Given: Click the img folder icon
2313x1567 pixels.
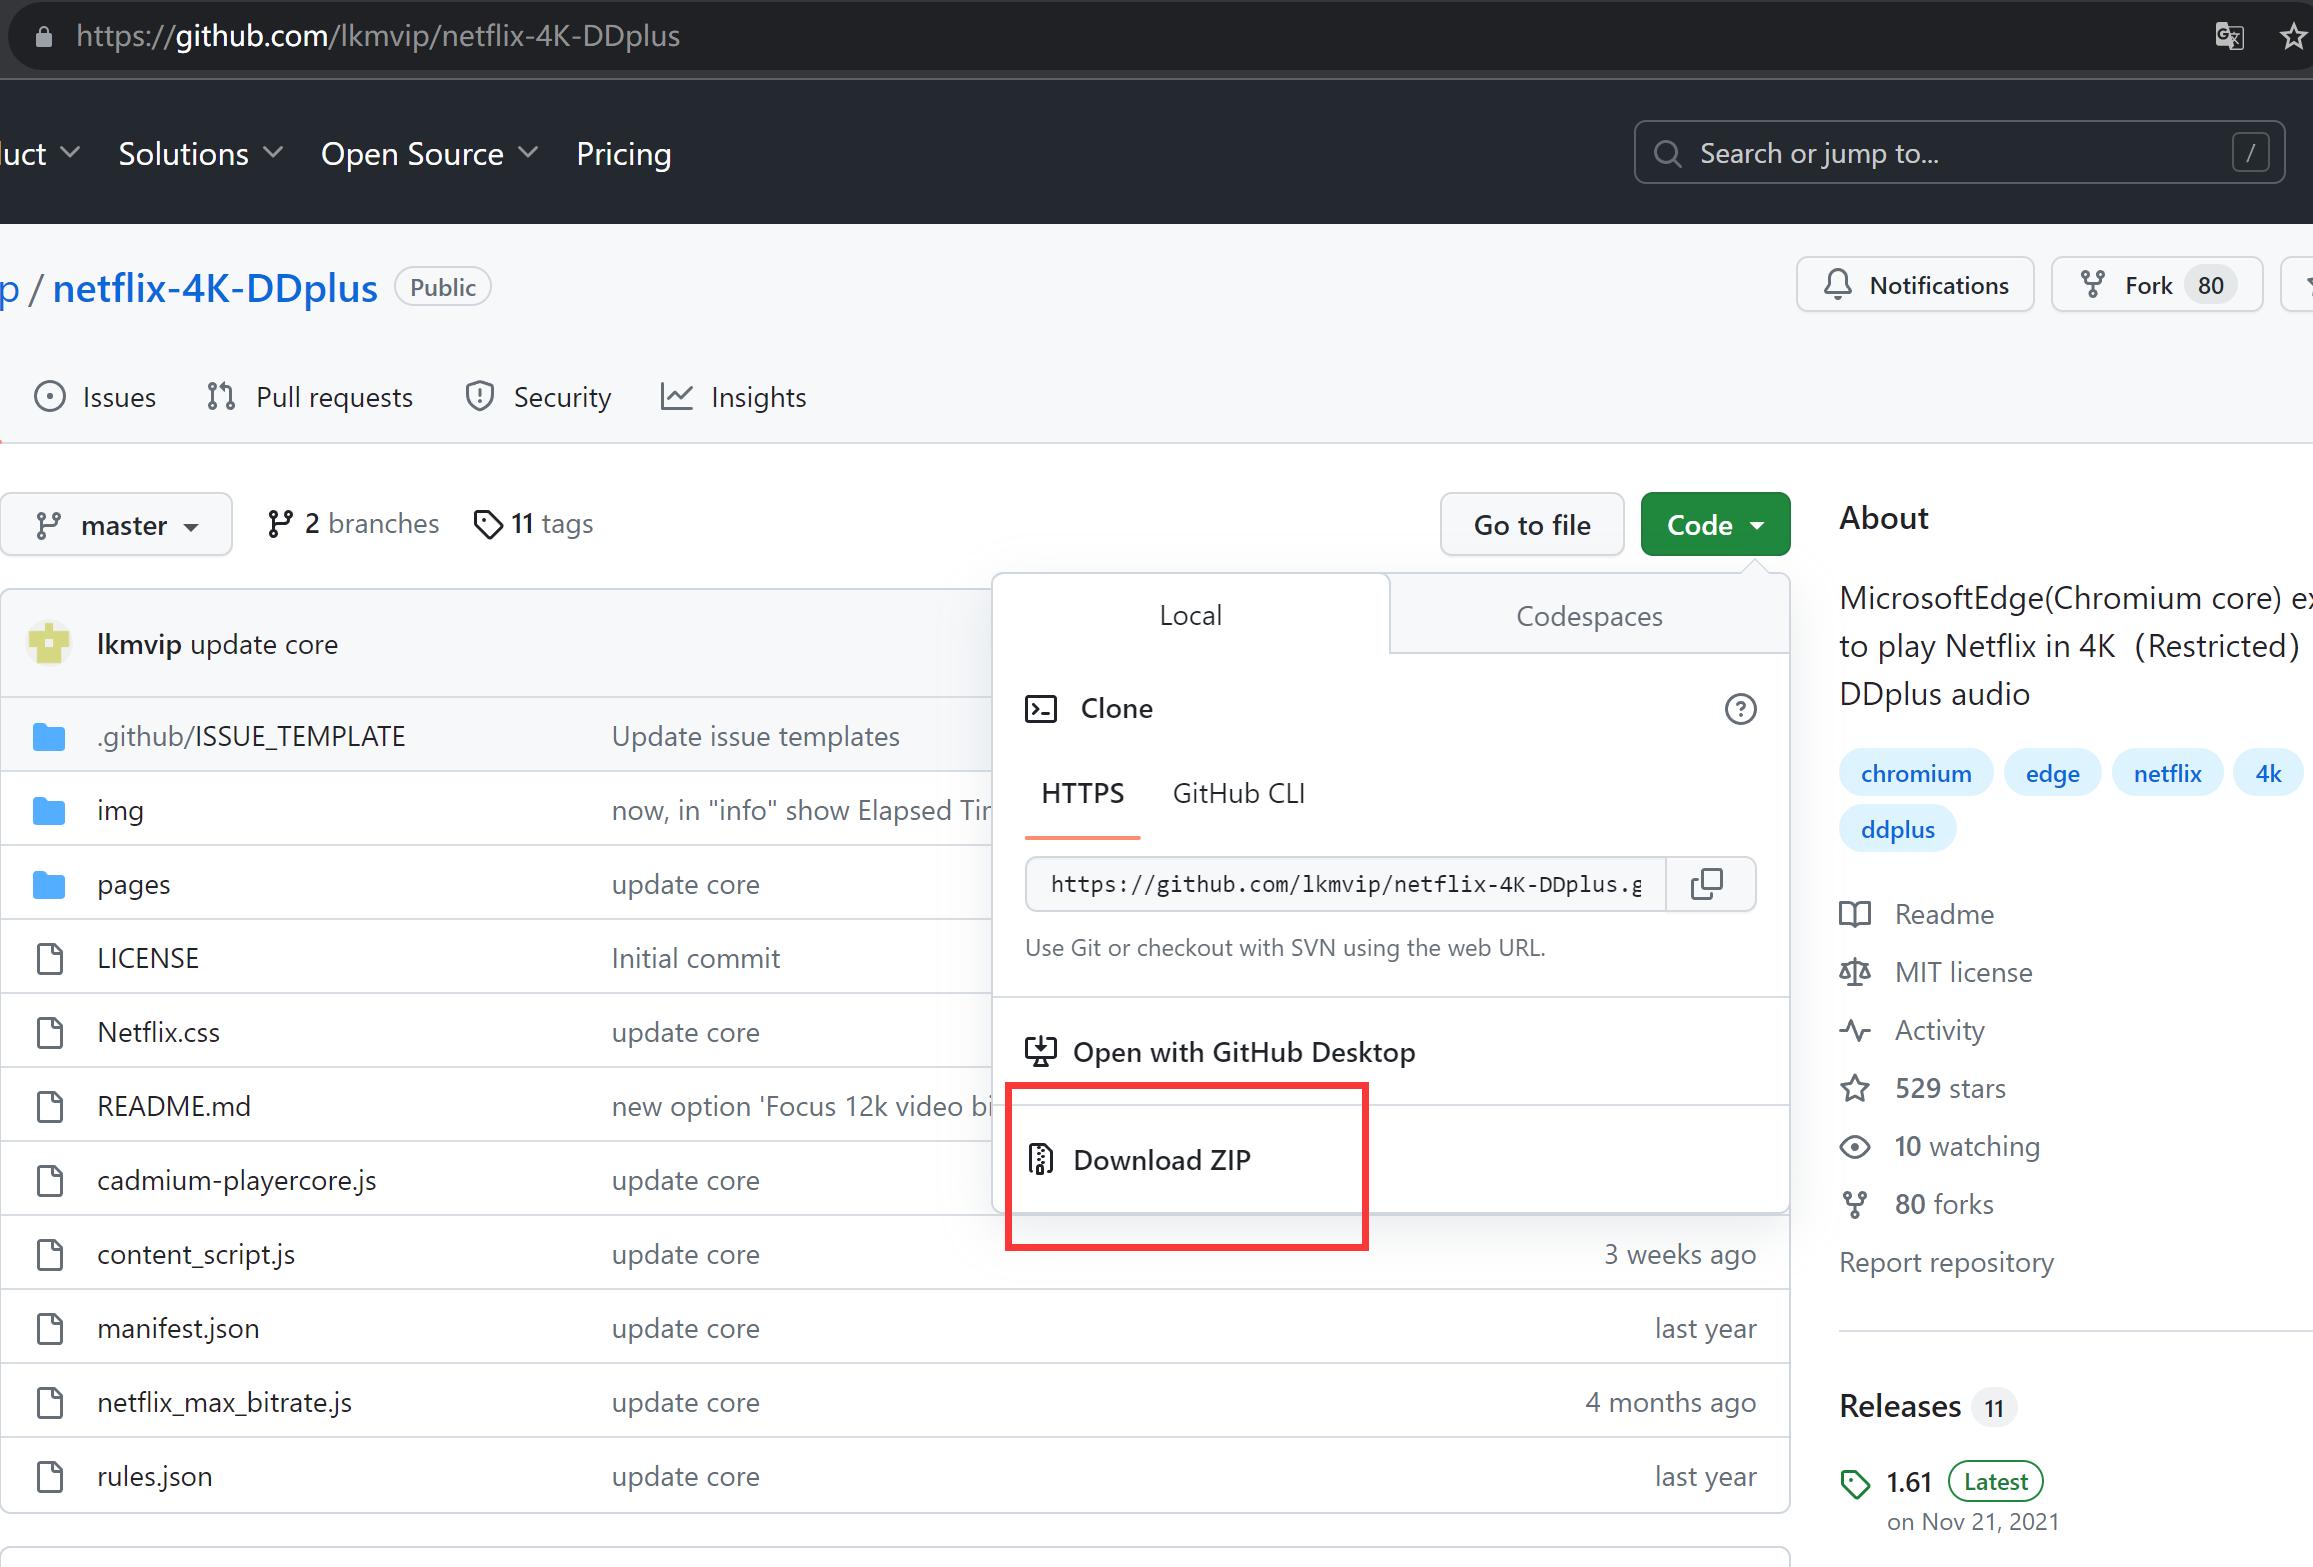Looking at the screenshot, I should pos(49,811).
